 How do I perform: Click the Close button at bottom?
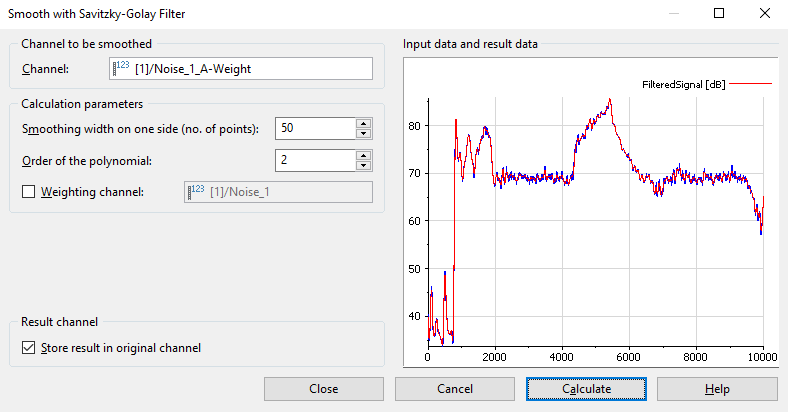coord(323,389)
